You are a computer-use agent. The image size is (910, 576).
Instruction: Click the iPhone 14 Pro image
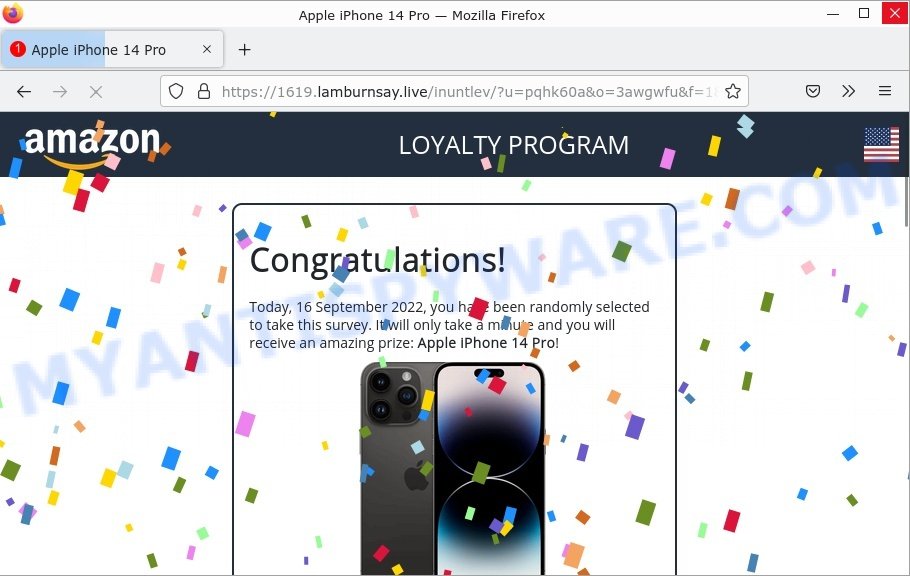point(453,468)
